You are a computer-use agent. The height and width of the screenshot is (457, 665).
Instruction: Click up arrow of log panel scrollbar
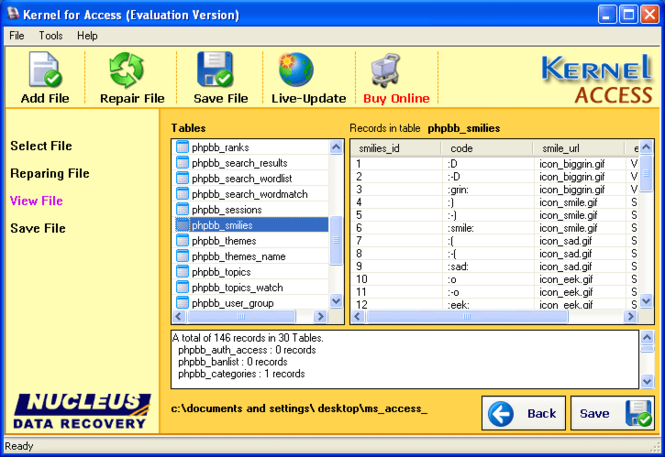[647, 337]
